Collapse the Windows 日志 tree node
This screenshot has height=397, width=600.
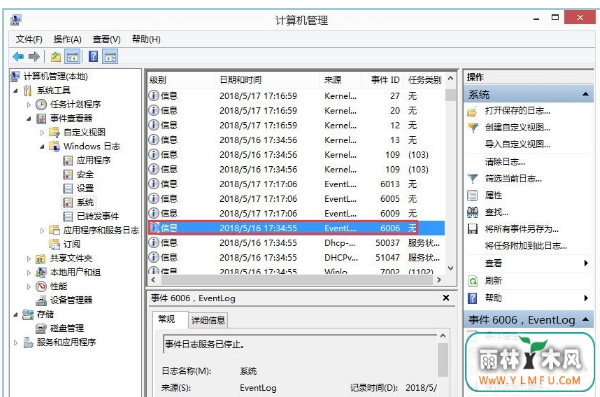[x=42, y=147]
